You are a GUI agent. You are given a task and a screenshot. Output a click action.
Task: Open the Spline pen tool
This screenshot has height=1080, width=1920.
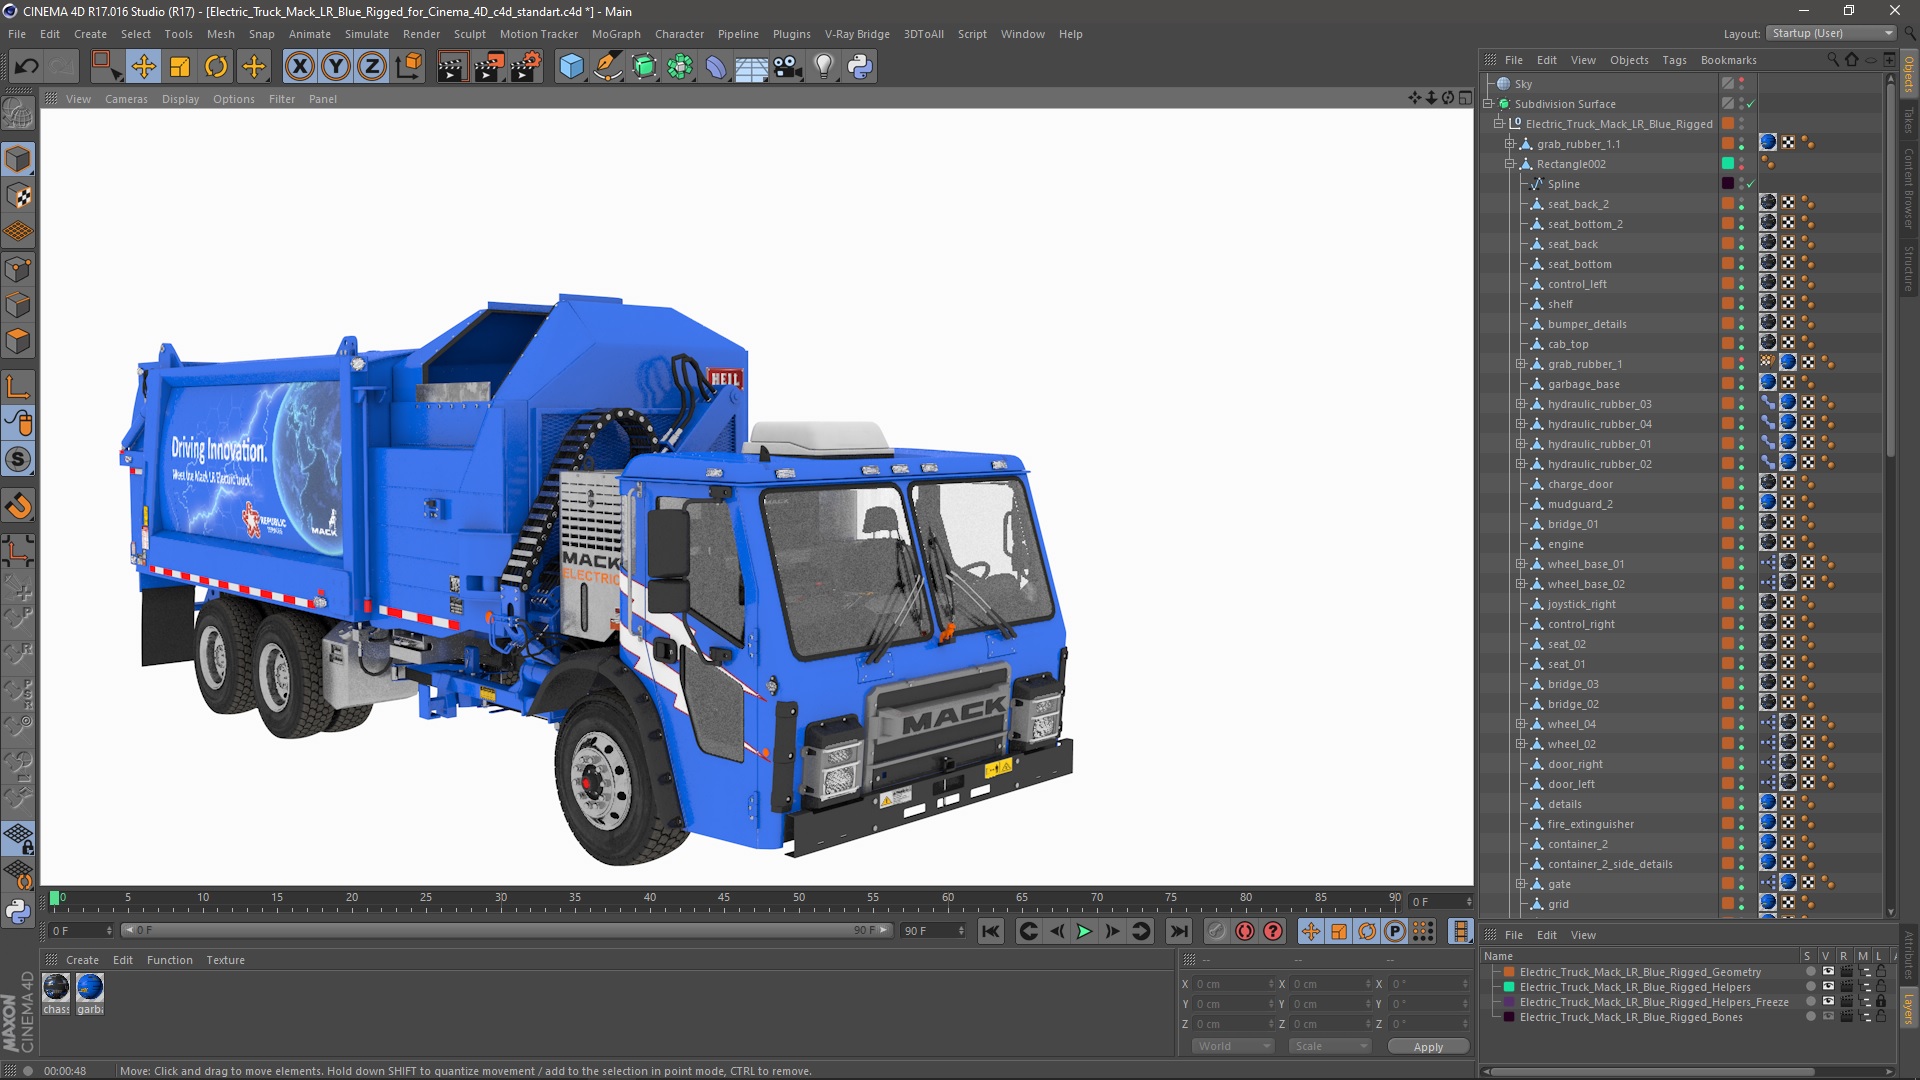click(607, 67)
